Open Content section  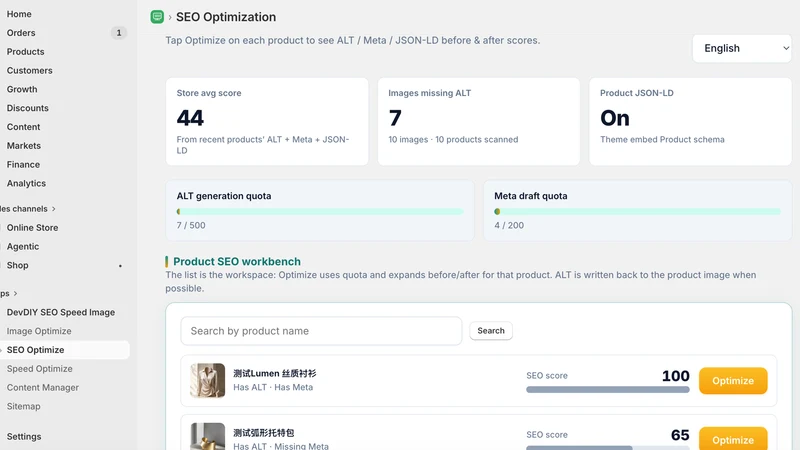[23, 127]
